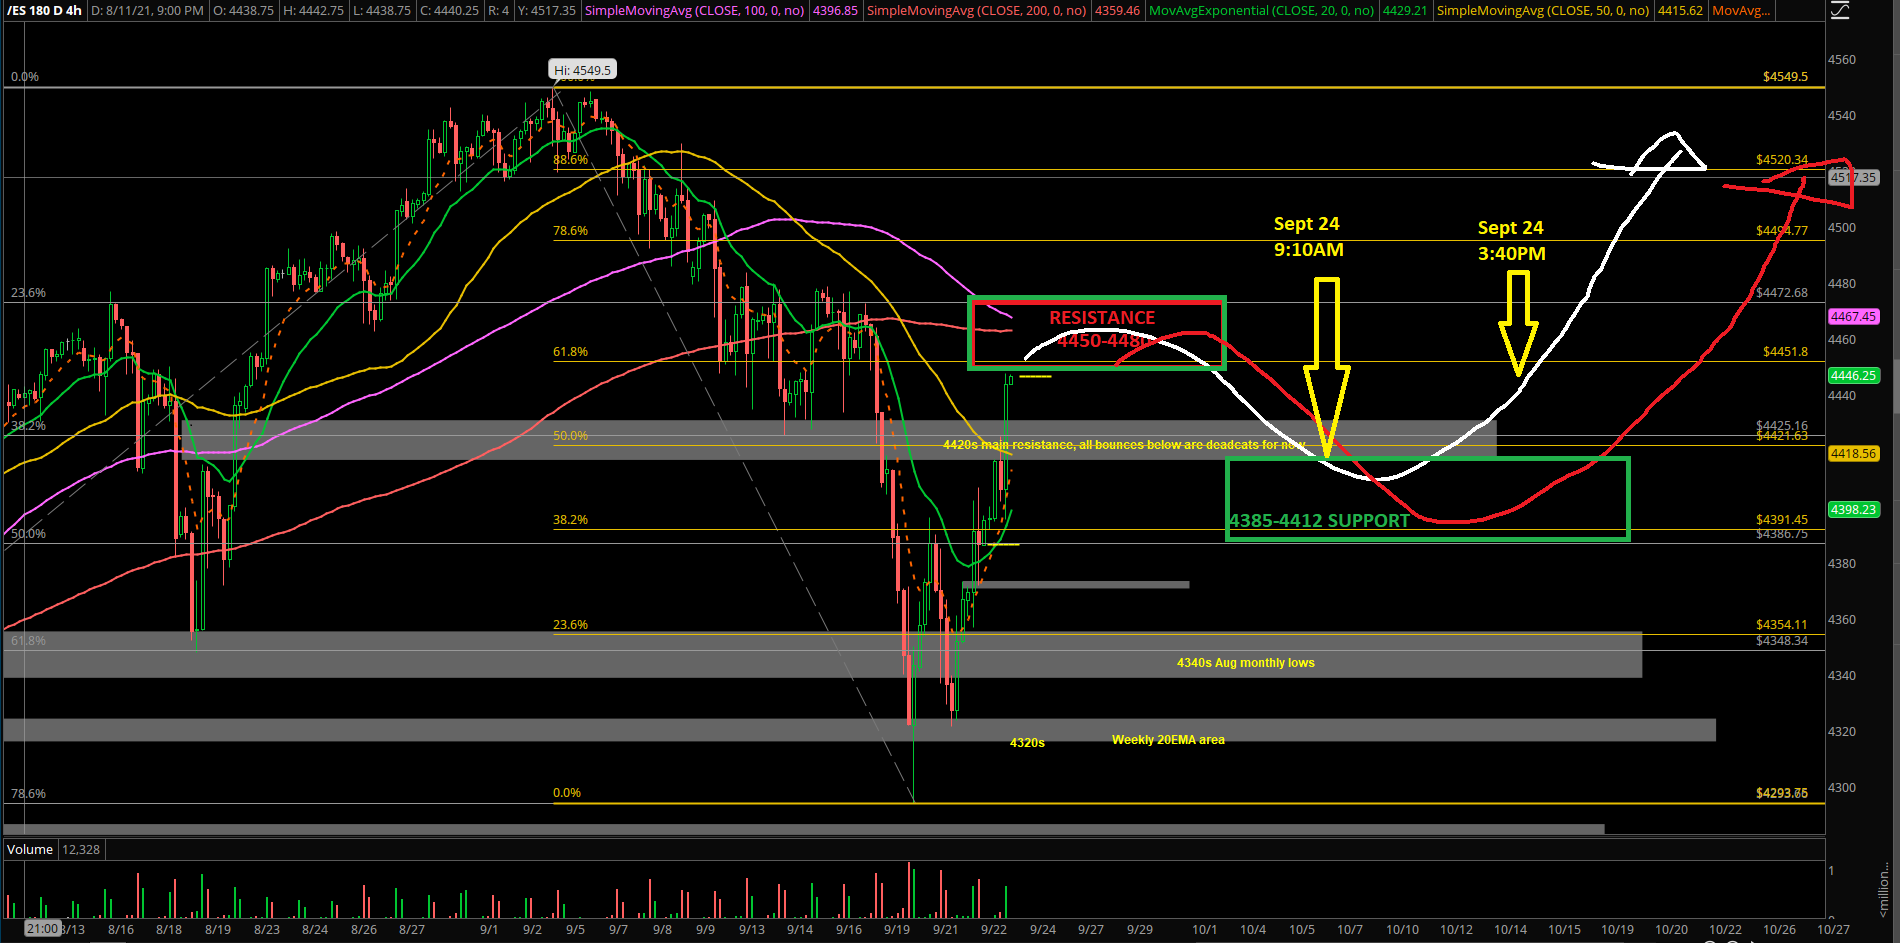1900x943 pixels.
Task: Select the Sept 24 9:10AM annotation text
Action: click(1308, 237)
